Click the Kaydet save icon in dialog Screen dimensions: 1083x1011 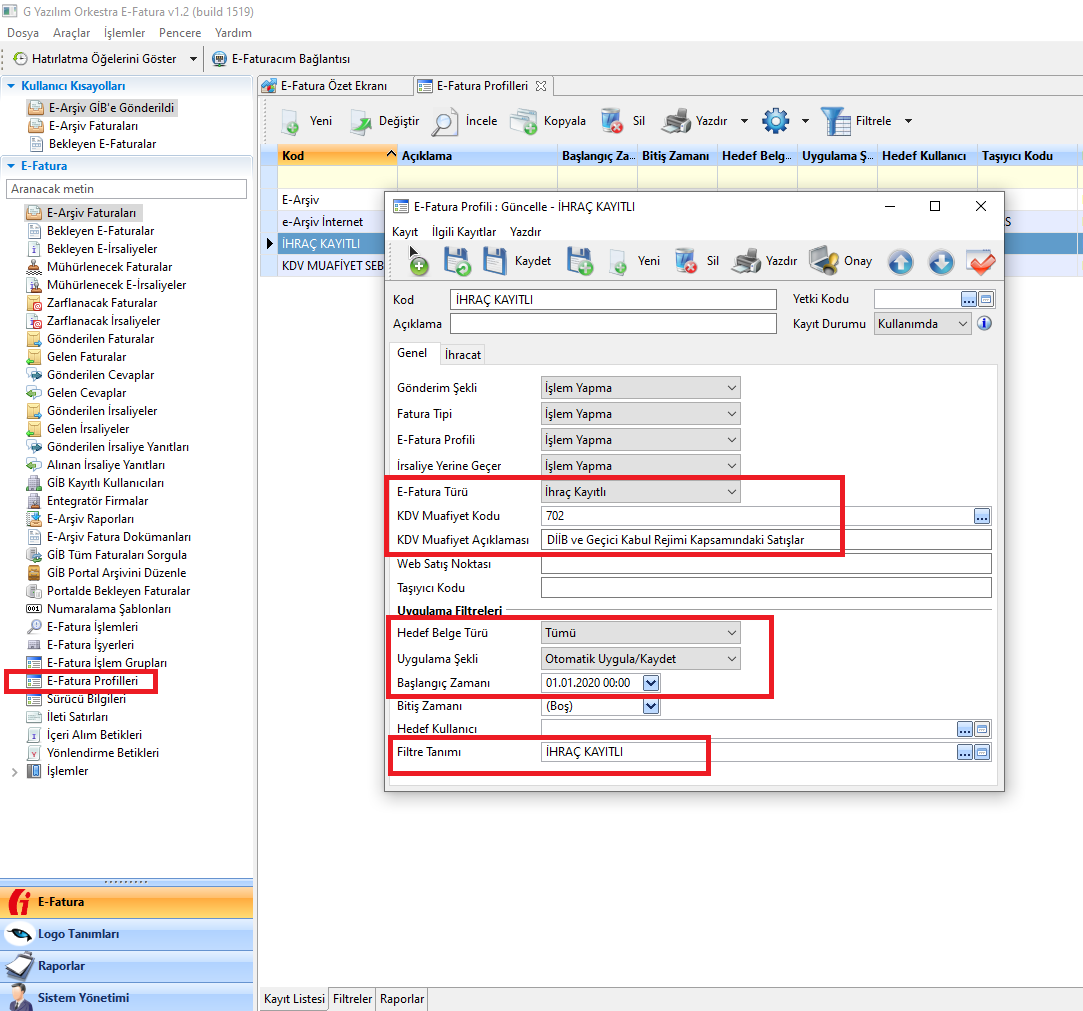coord(495,261)
